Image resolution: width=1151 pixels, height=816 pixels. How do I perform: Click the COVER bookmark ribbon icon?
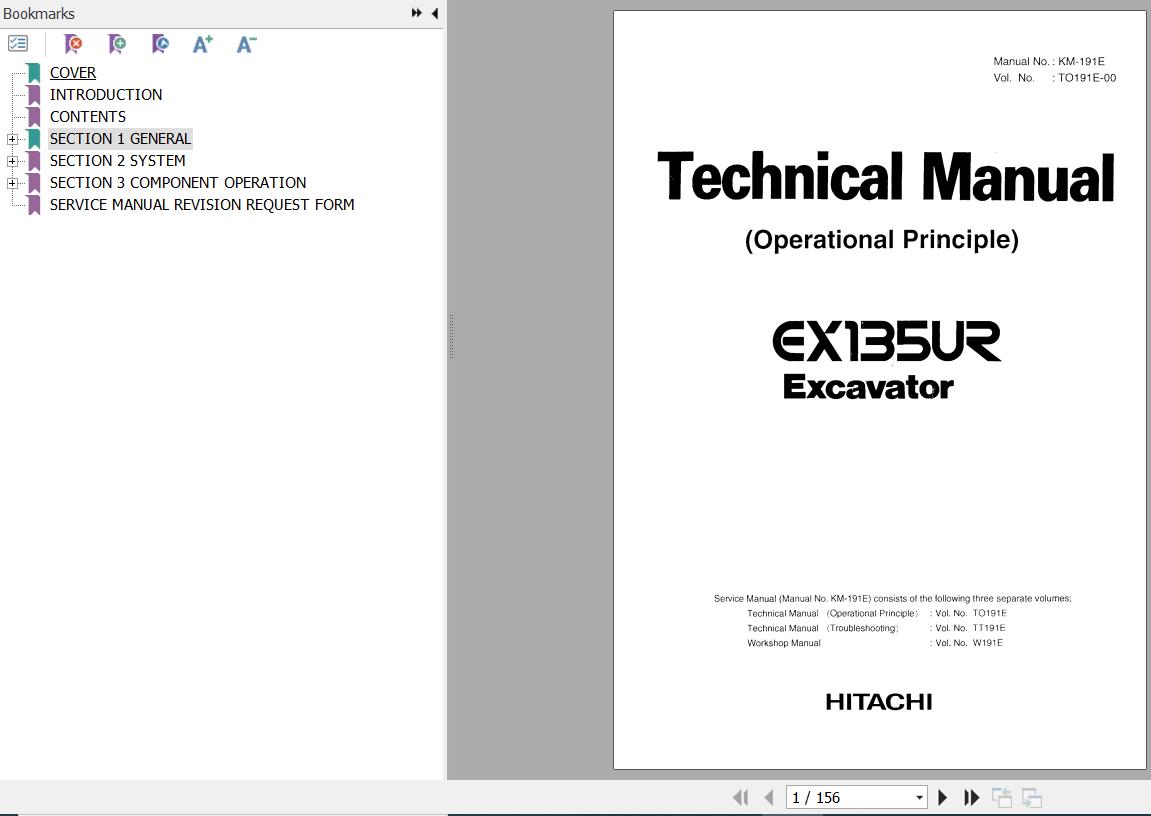[x=34, y=73]
